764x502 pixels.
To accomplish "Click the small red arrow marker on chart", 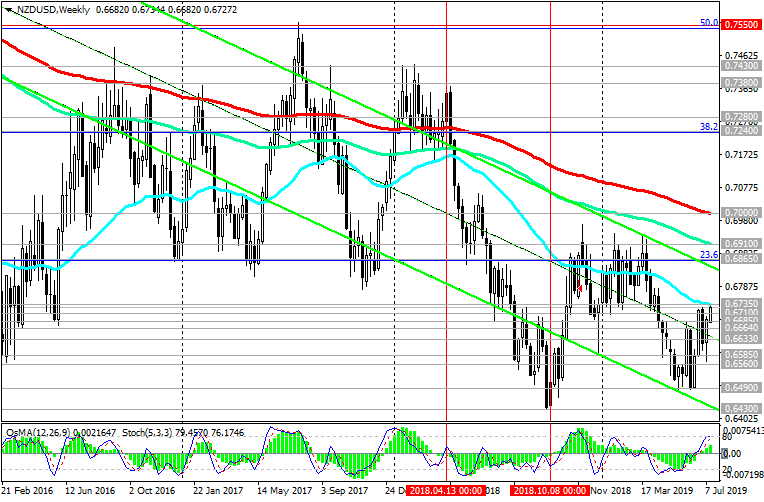I will 579,288.
